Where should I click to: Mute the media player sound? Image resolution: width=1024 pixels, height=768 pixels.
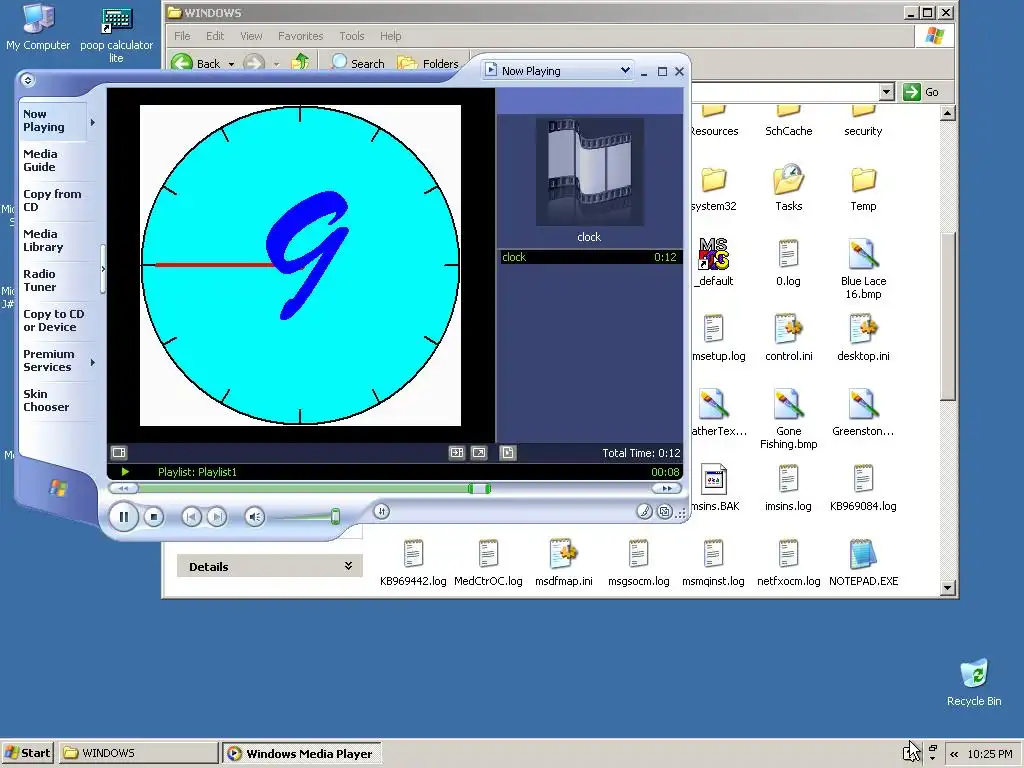tap(255, 517)
